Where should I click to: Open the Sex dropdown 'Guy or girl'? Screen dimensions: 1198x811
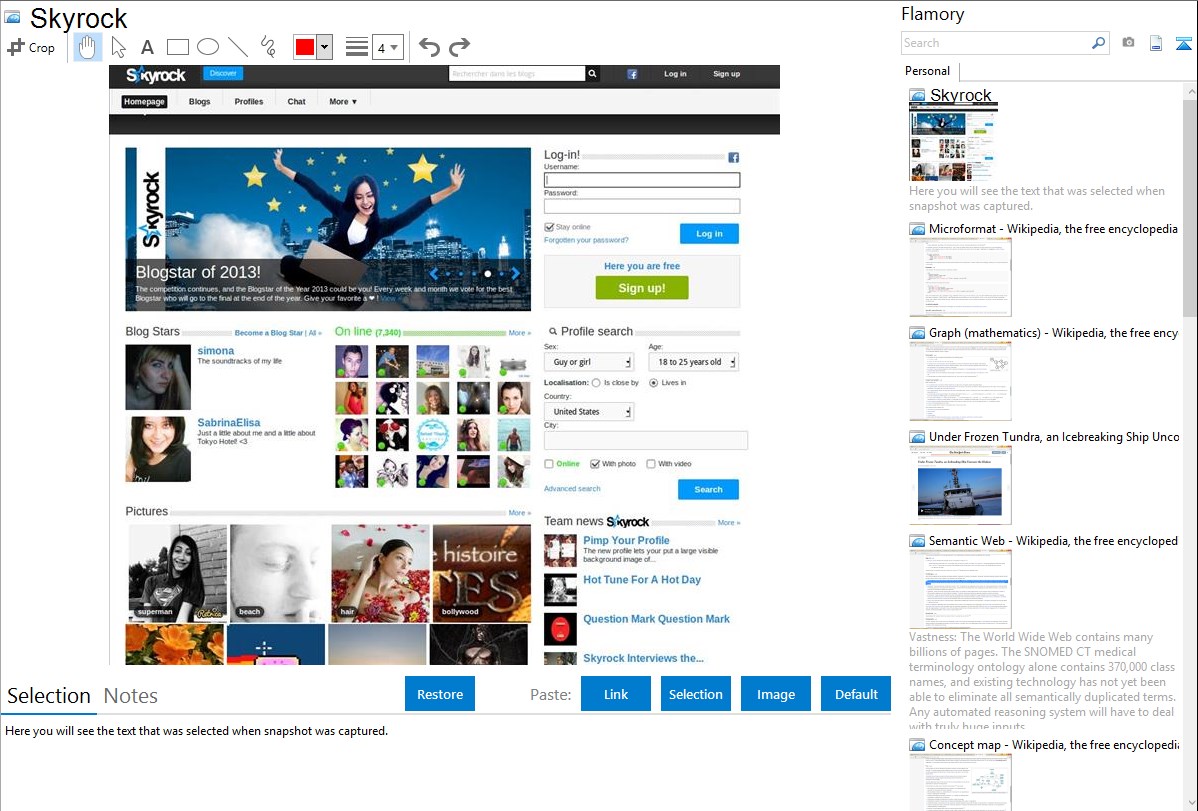pos(589,362)
